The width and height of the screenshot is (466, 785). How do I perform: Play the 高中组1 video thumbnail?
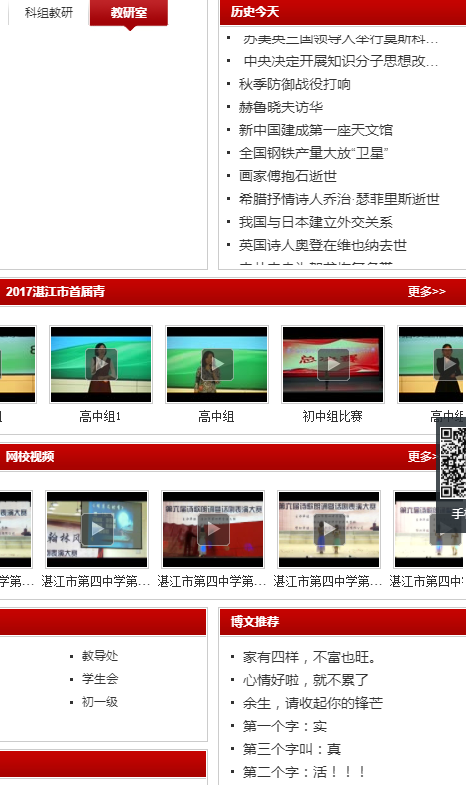coord(101,364)
